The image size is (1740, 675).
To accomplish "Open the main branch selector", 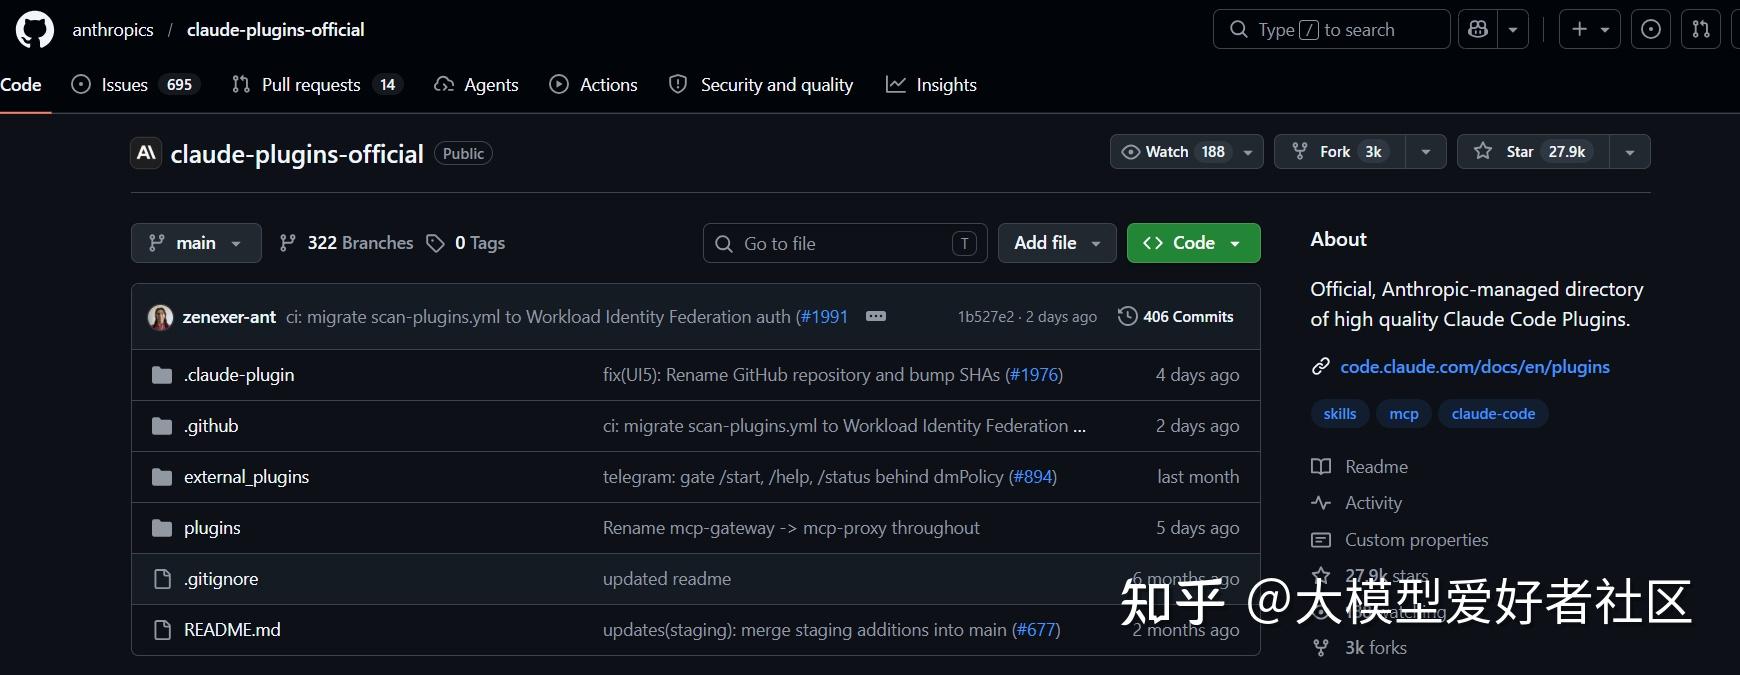I will 196,243.
